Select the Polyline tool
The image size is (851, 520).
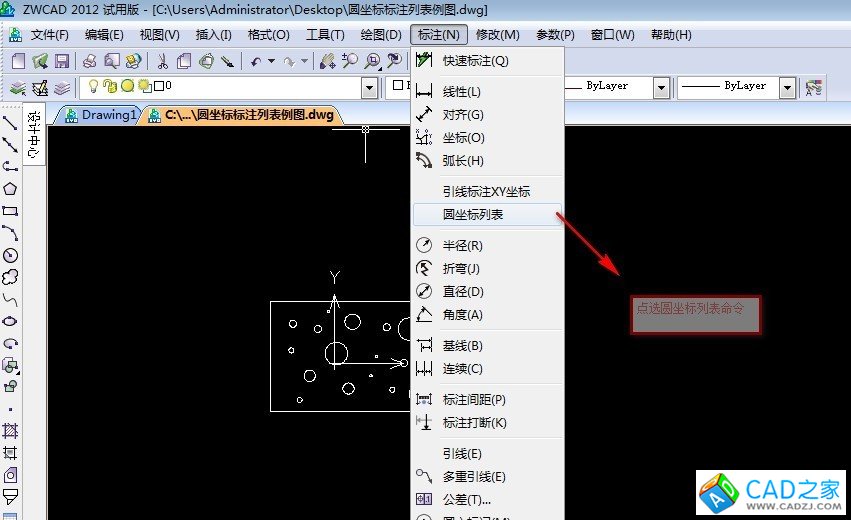point(10,167)
